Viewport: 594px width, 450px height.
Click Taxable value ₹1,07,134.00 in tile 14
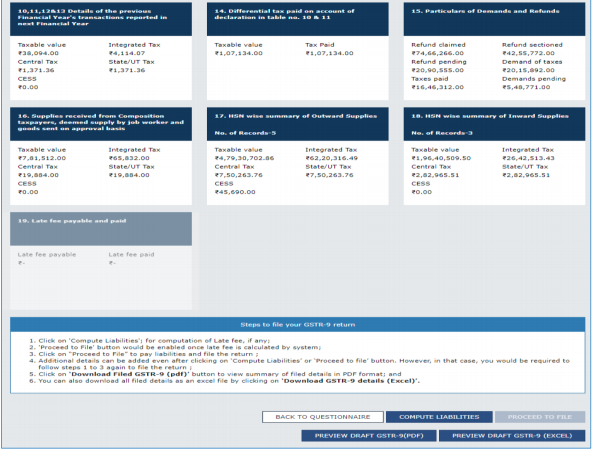[x=238, y=53]
